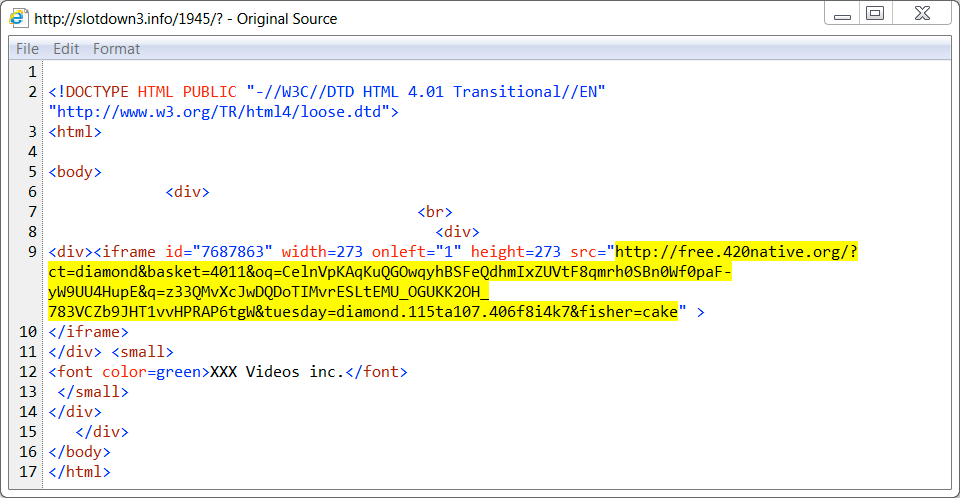Click the closing </div> tag on line 14
The width and height of the screenshot is (960, 498).
click(x=75, y=412)
